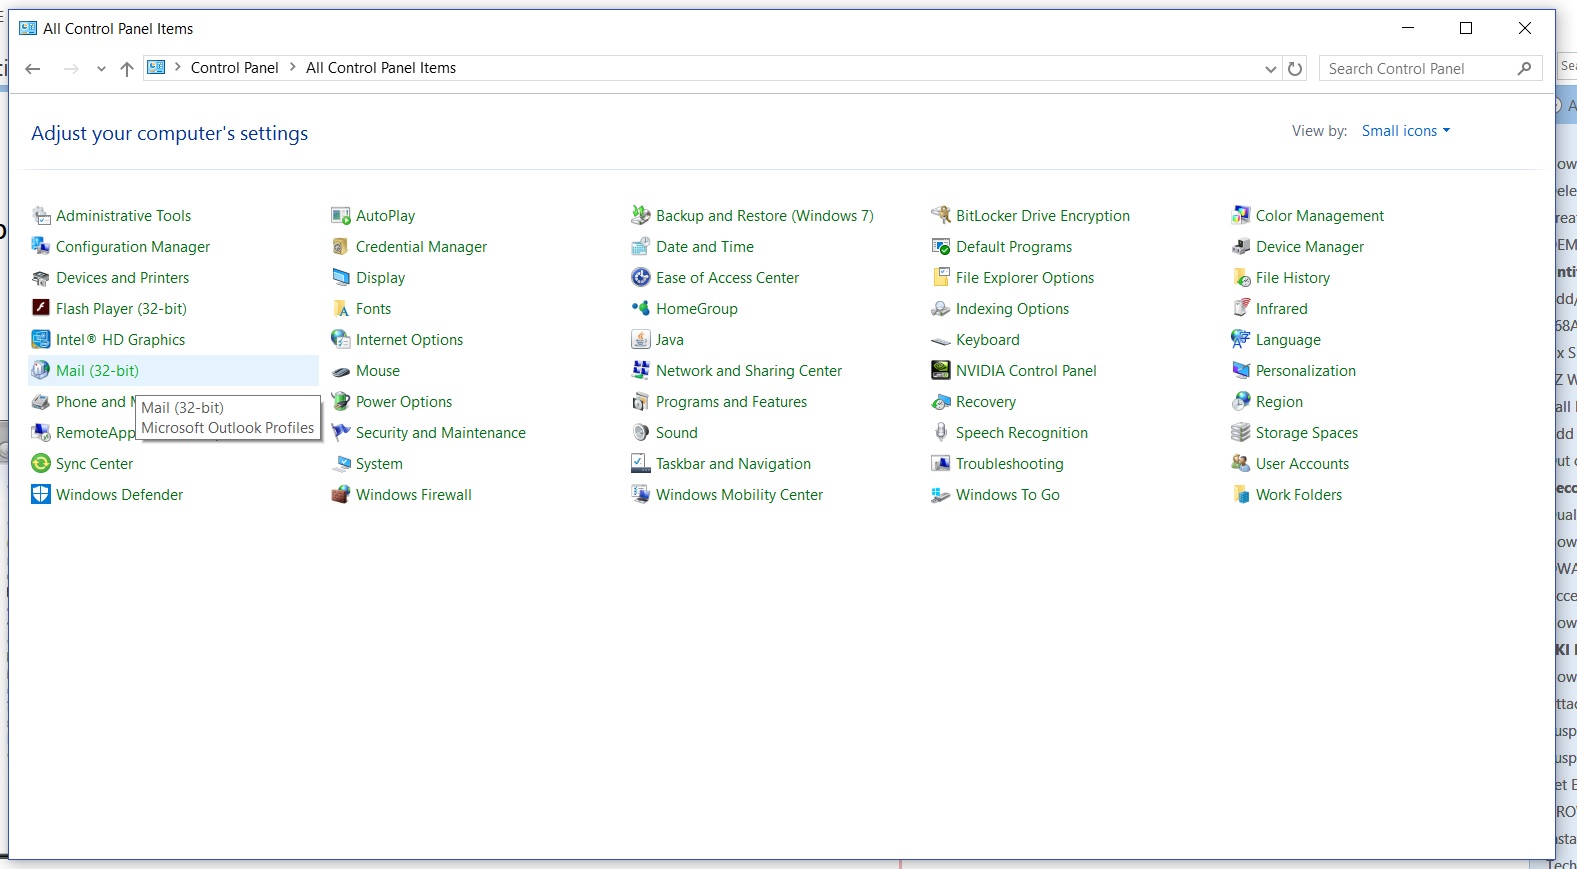The height and width of the screenshot is (869, 1577).
Task: Open the Windows To Go link
Action: pyautogui.click(x=1008, y=495)
